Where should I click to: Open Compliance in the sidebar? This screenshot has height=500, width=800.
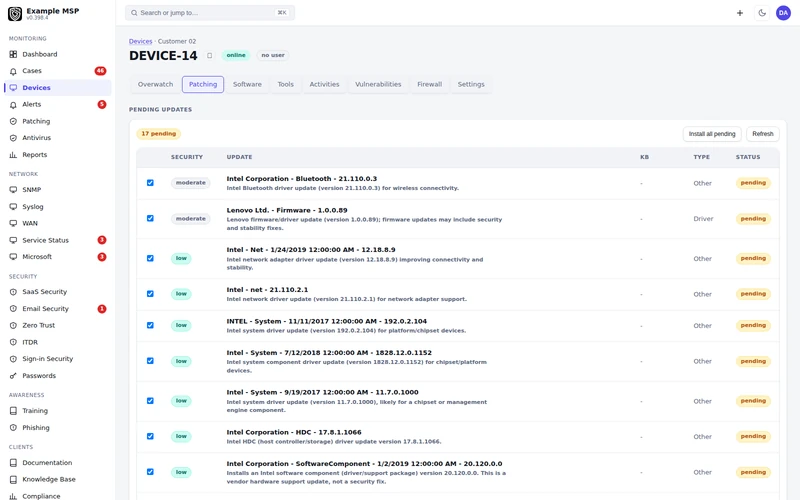pos(41,496)
